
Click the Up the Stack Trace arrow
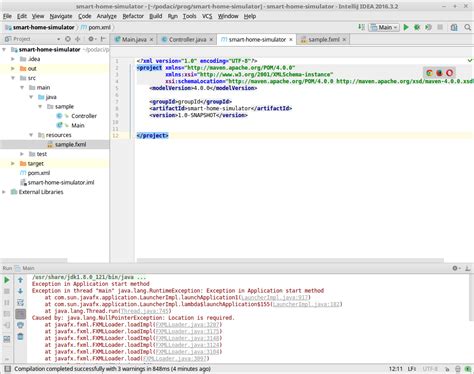20,280
